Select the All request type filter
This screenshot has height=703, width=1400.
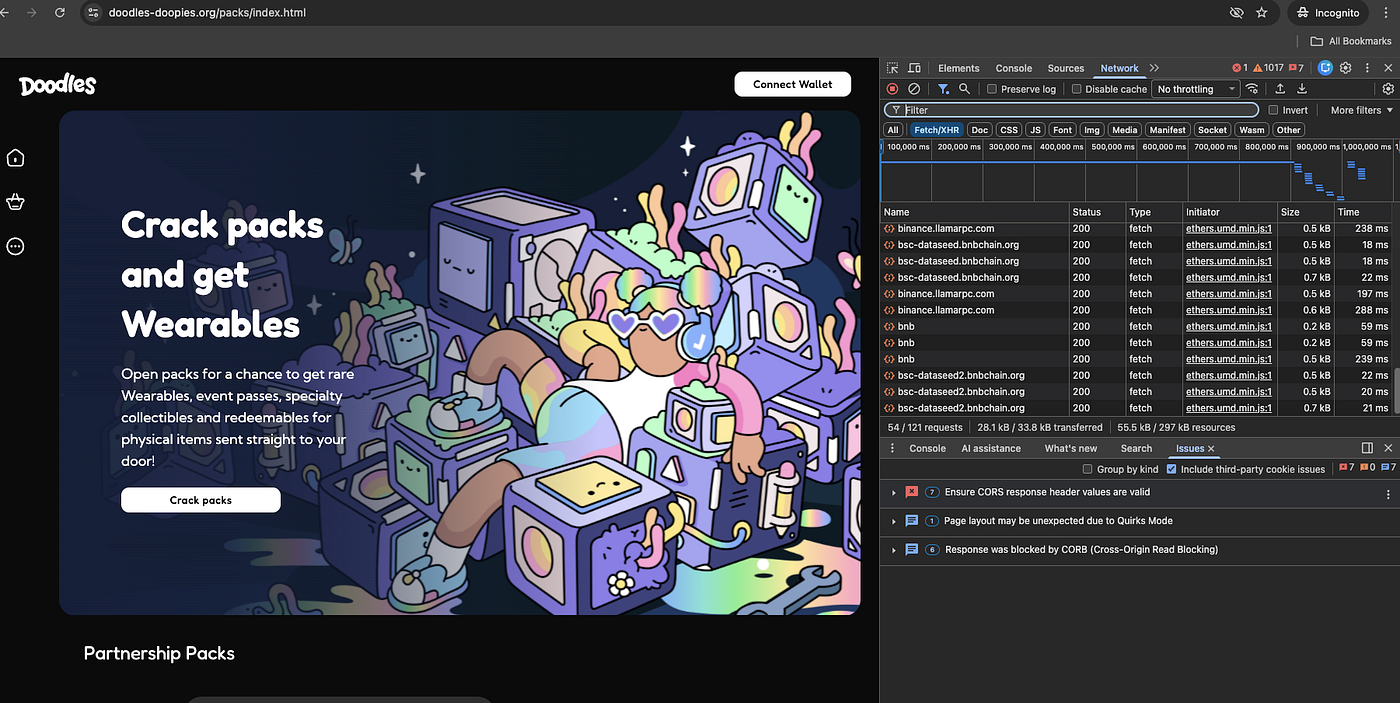point(893,130)
